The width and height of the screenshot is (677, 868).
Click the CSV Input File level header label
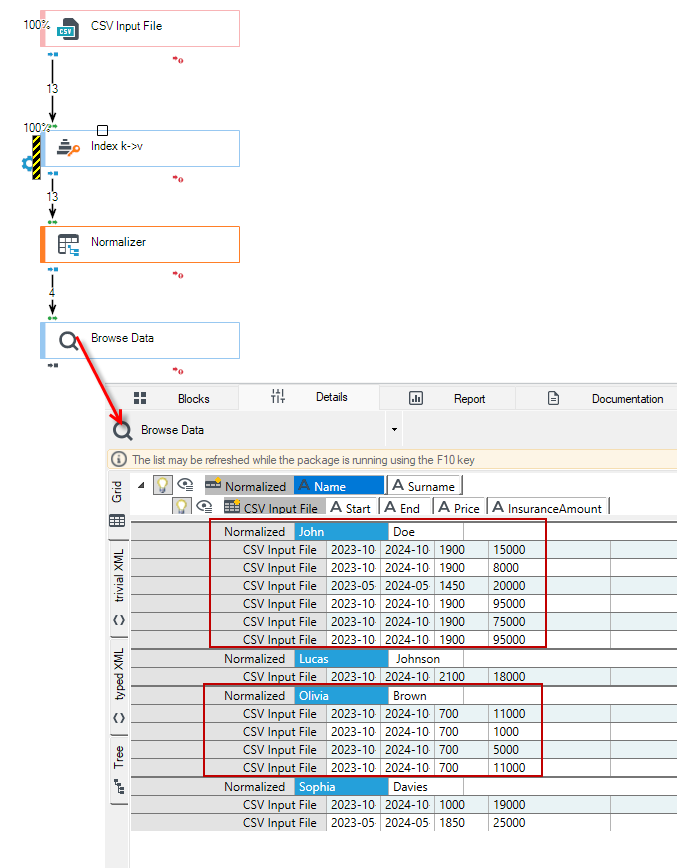point(271,508)
